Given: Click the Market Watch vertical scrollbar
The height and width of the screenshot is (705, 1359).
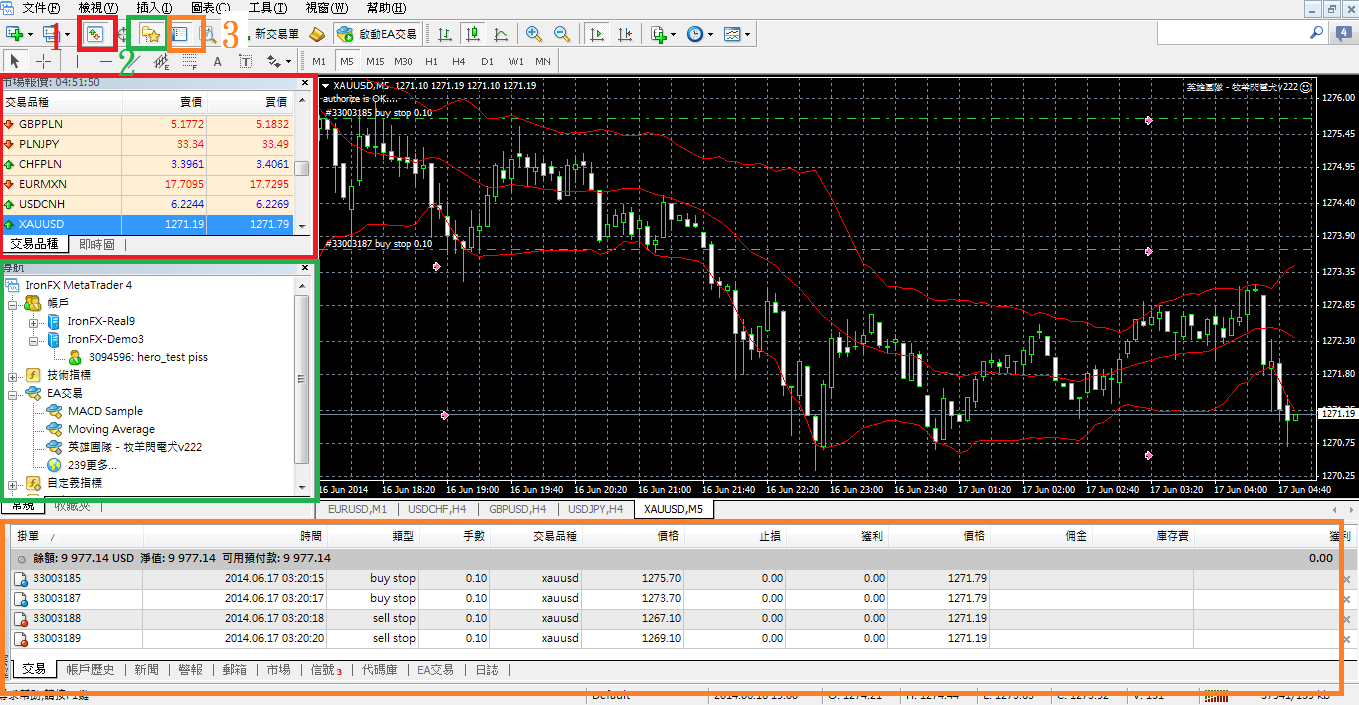Looking at the screenshot, I should pos(302,170).
